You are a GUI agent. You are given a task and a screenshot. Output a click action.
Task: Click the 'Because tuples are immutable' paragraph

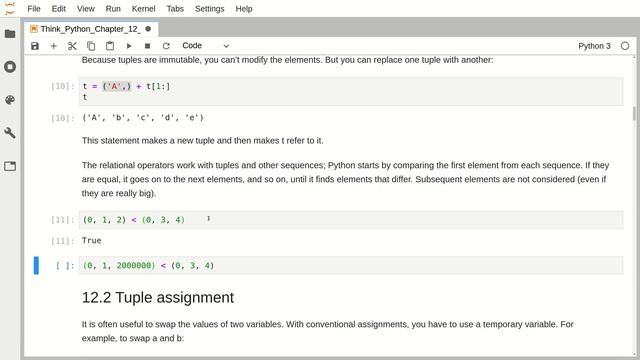(x=287, y=60)
